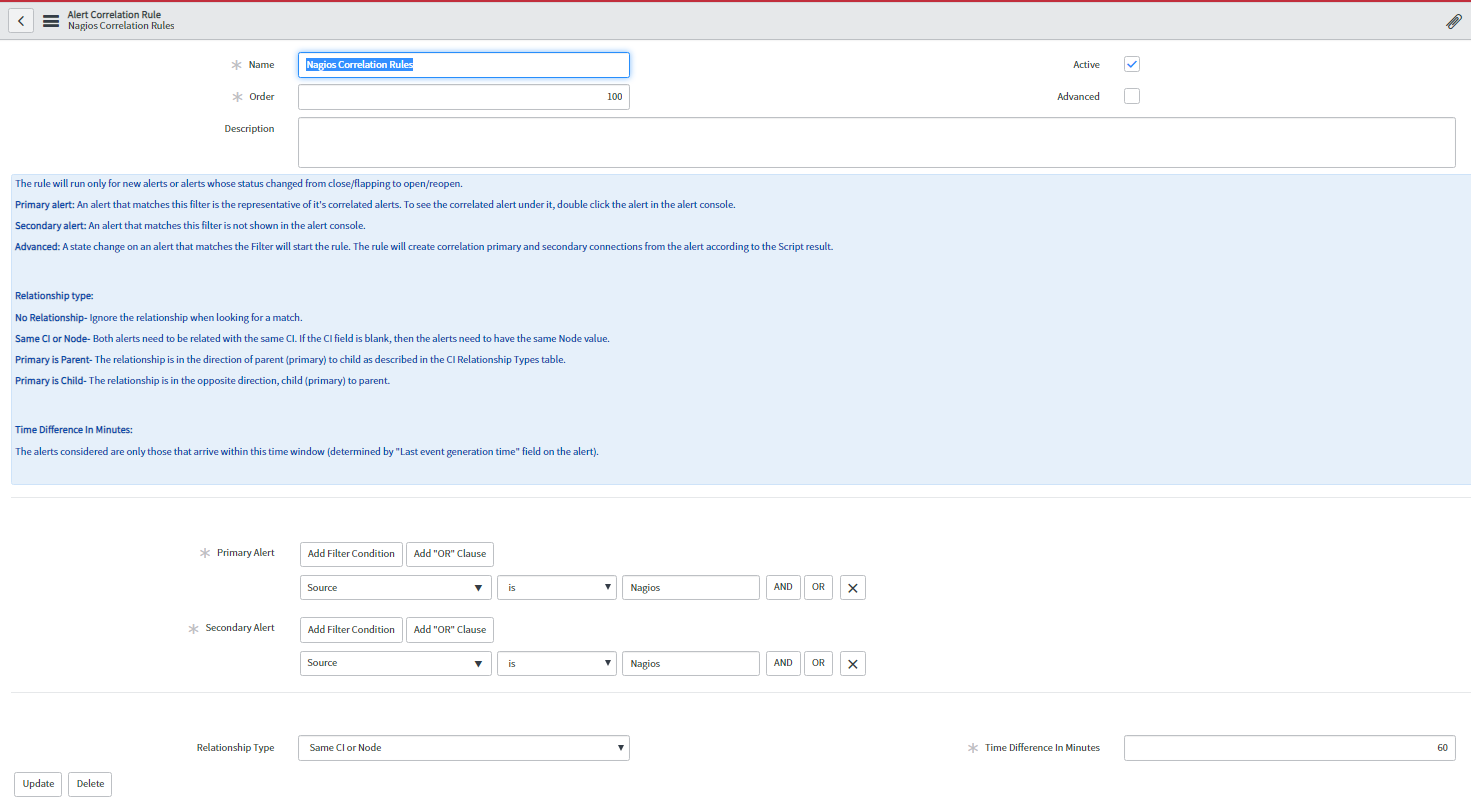Toggle the Active checkbox
Viewport: 1471px width, 802px height.
[x=1132, y=64]
